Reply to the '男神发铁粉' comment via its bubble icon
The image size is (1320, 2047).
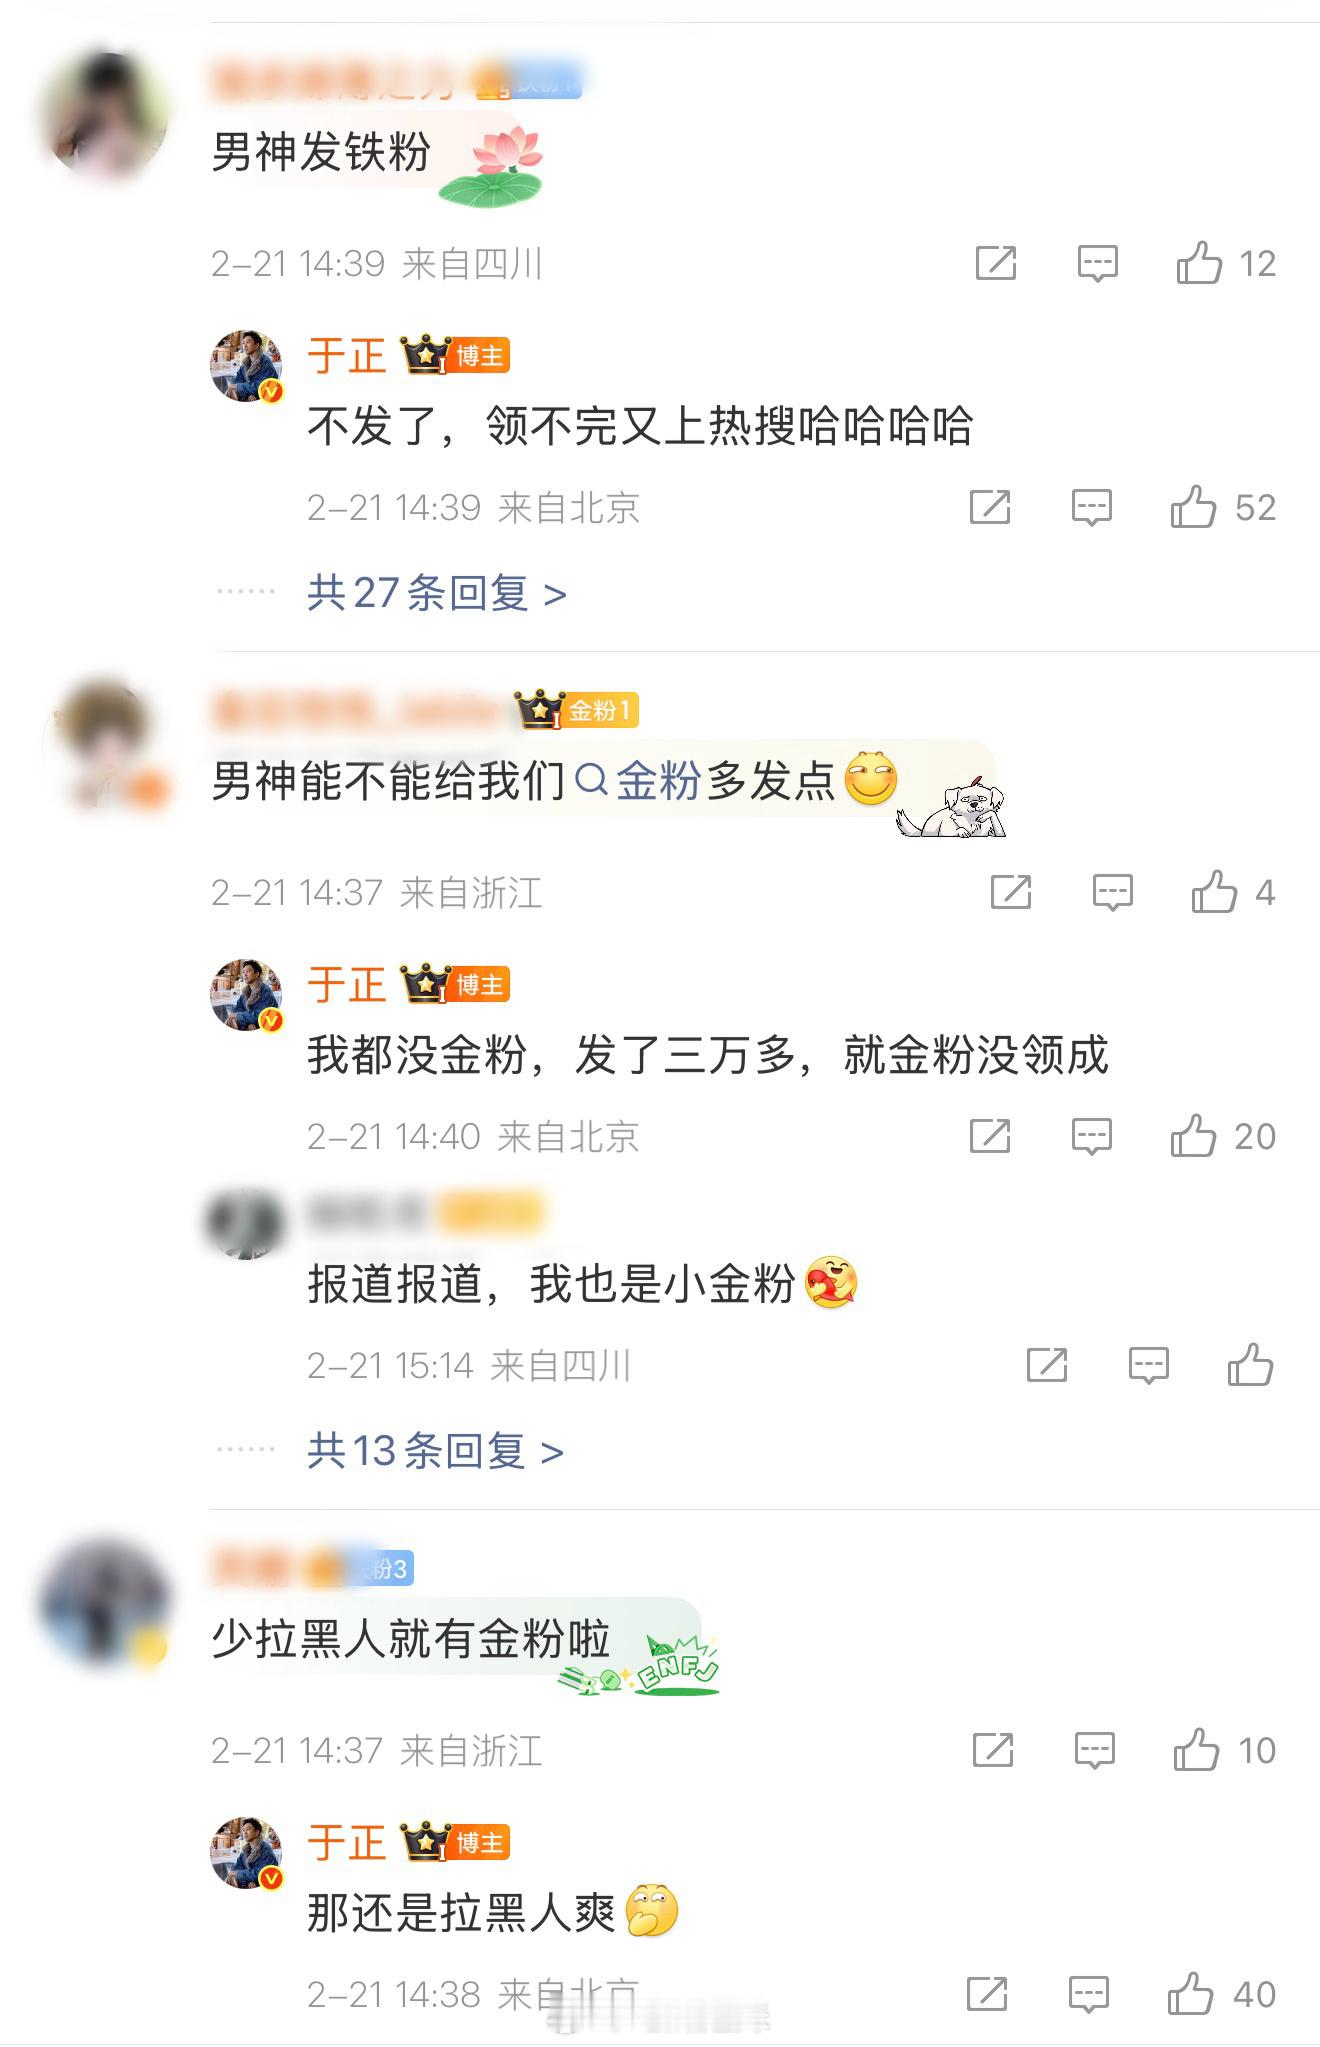pyautogui.click(x=1097, y=264)
